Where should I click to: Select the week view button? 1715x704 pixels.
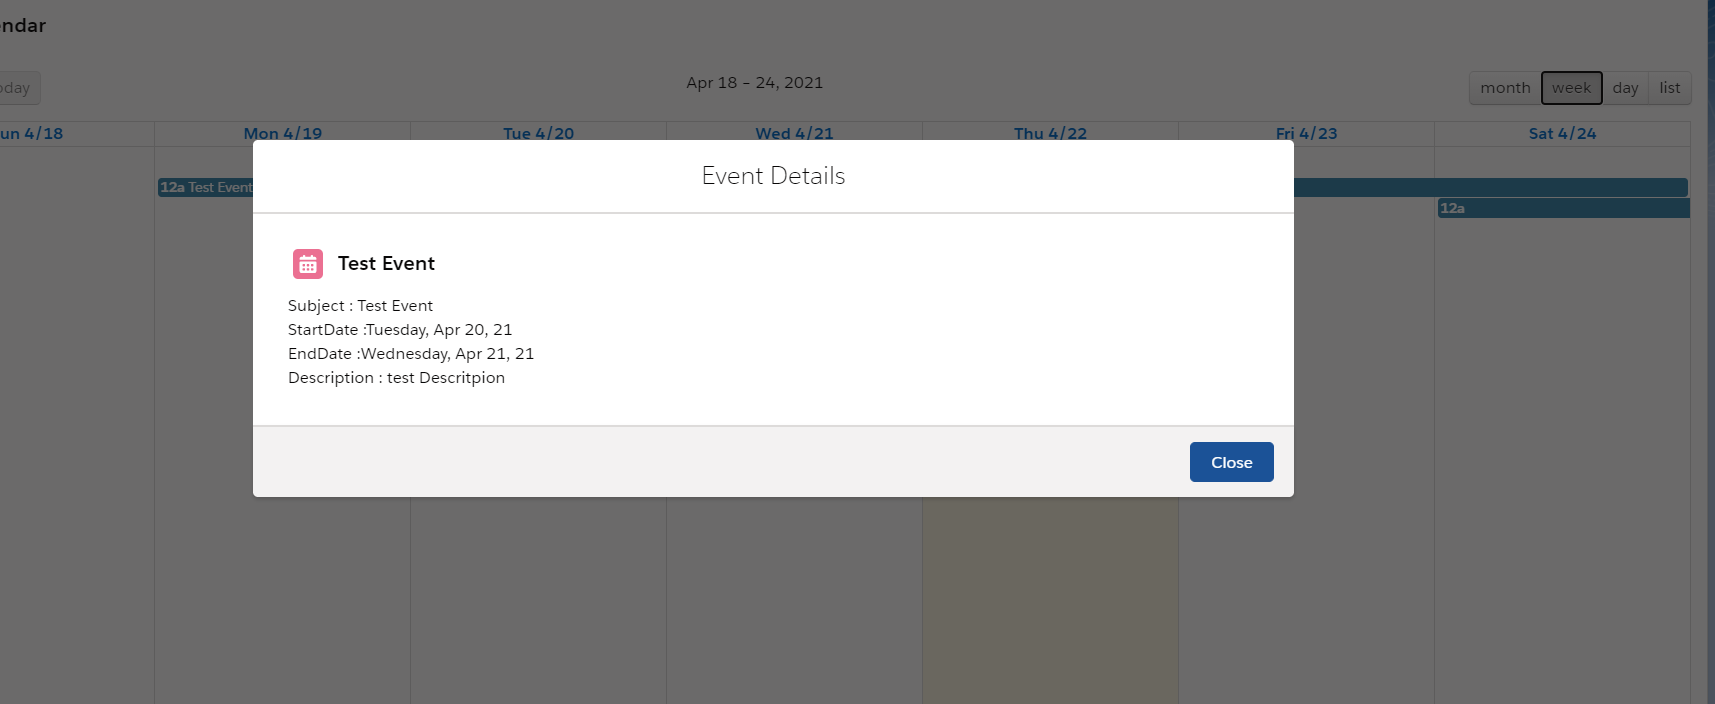click(1571, 88)
